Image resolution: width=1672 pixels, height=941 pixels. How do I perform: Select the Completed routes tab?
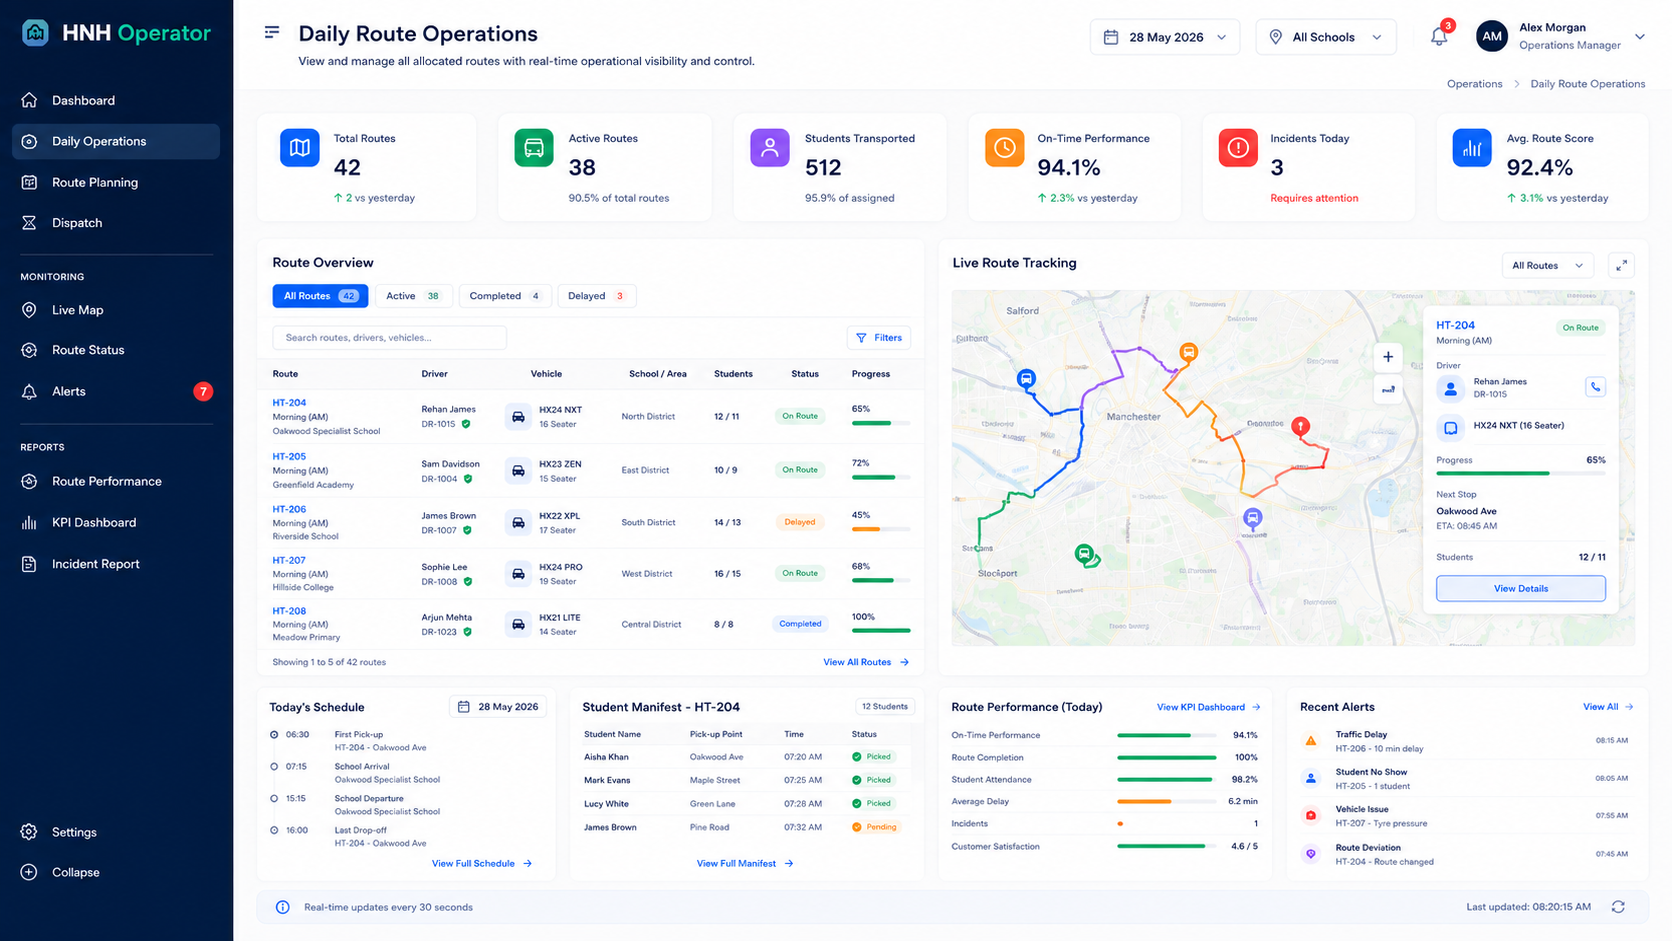(x=505, y=296)
